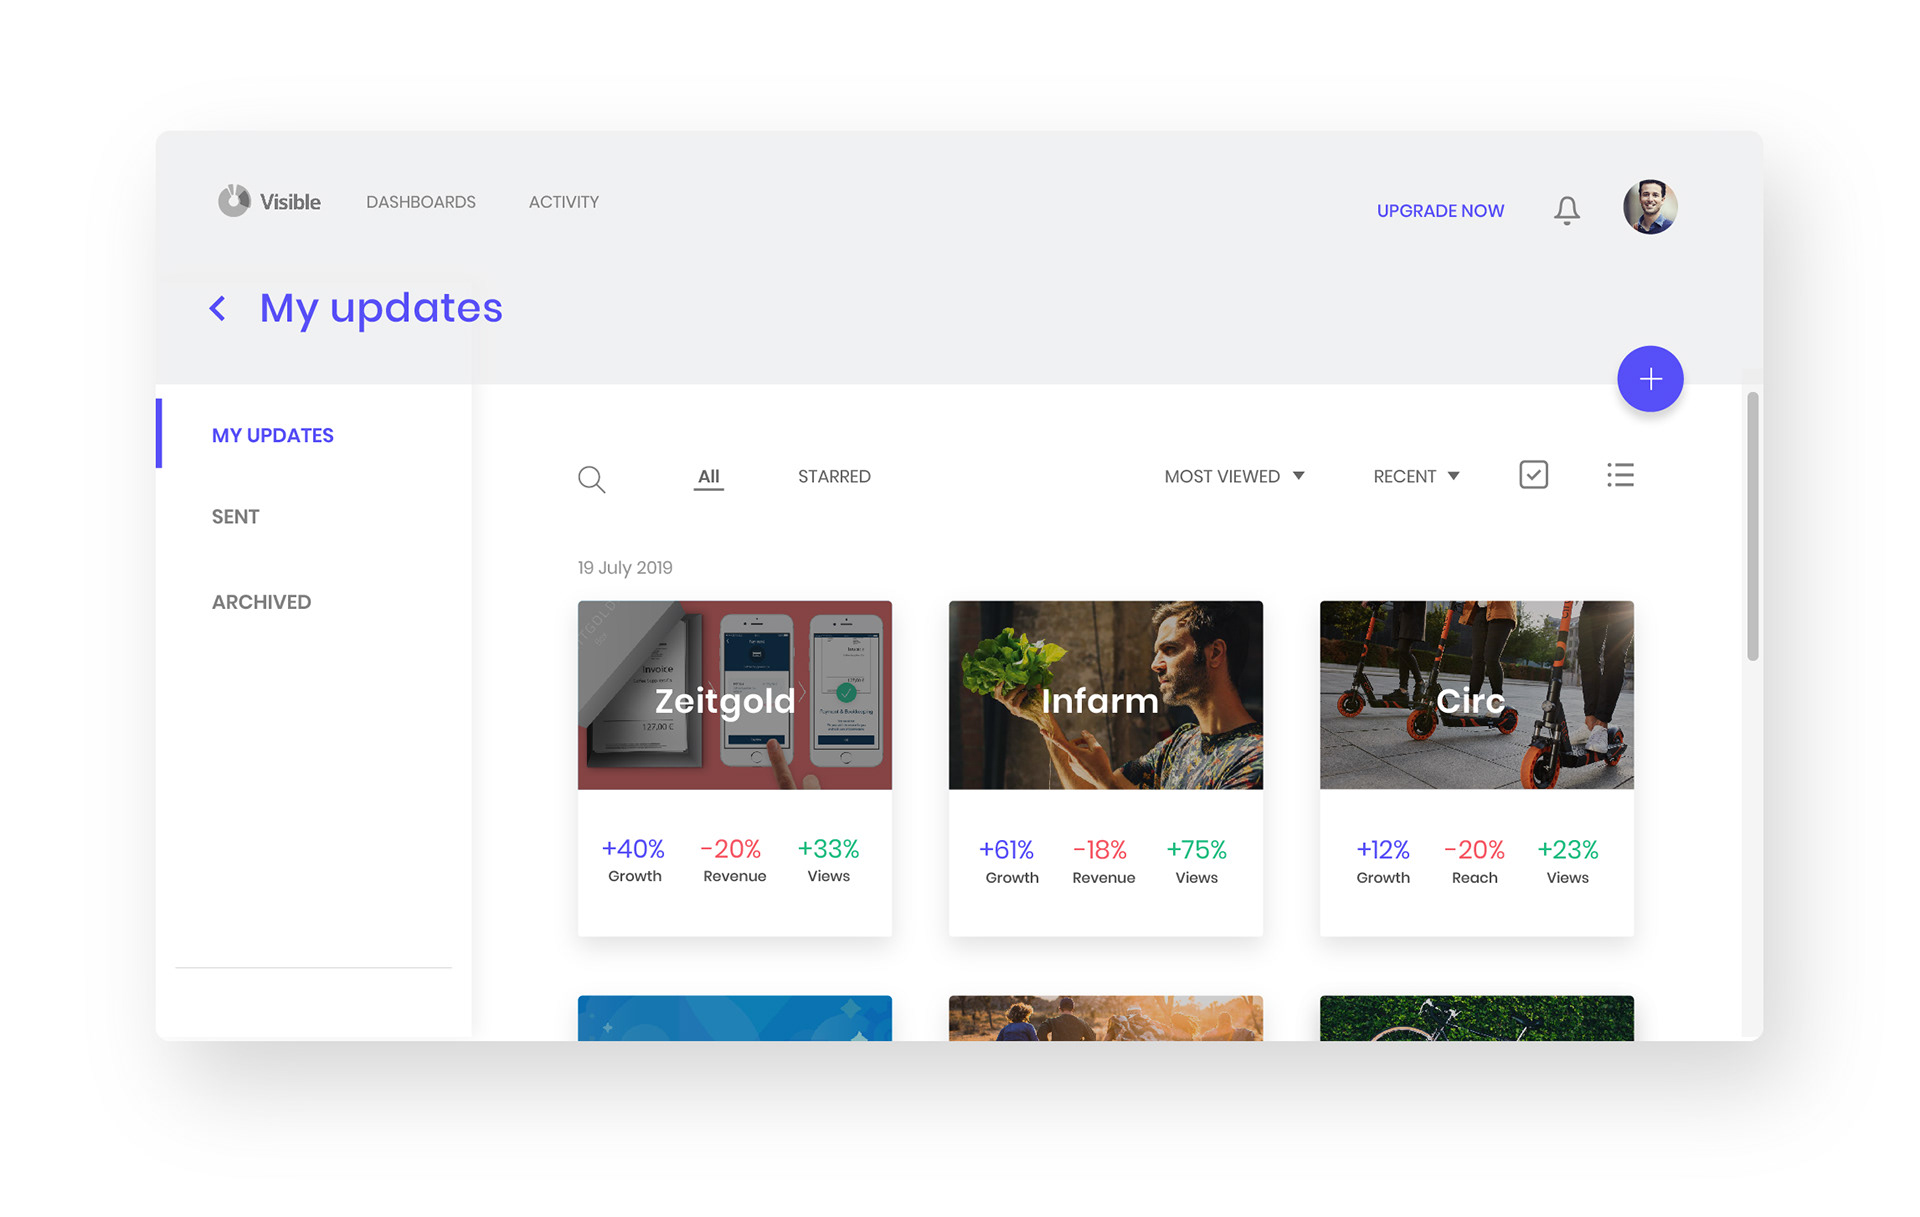Select the All filter tab
Viewport: 1920px width, 1217px height.
[708, 476]
